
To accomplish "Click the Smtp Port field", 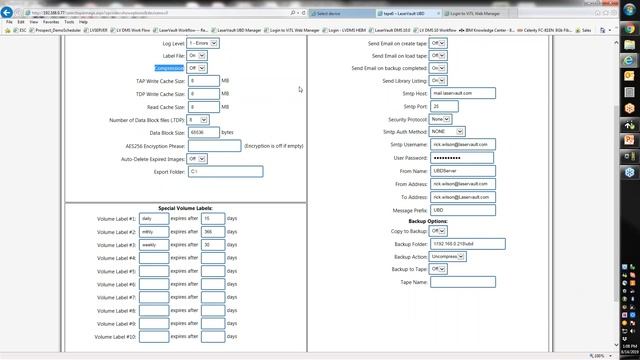I will (x=444, y=106).
